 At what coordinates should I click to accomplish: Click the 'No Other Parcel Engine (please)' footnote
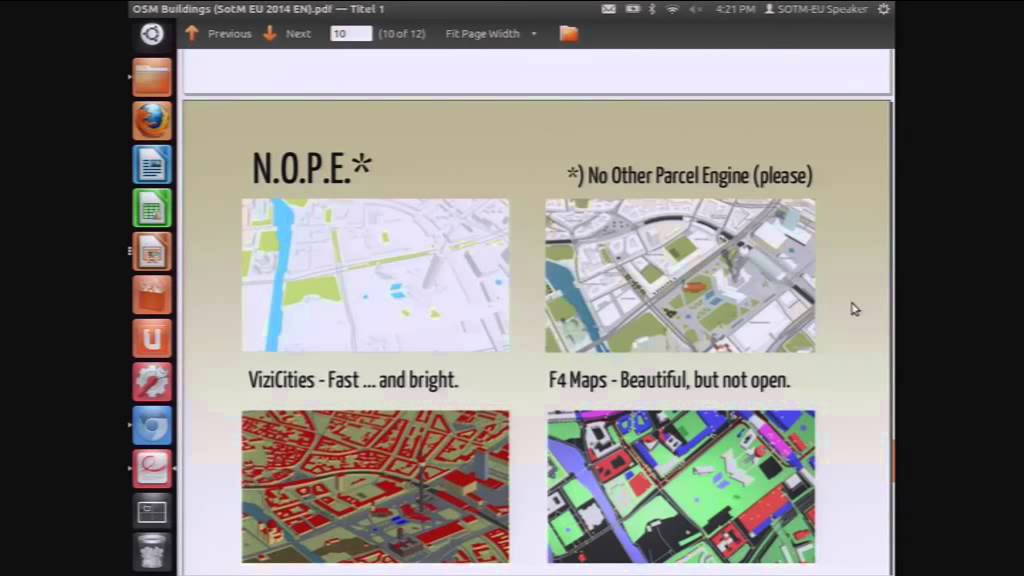pos(690,176)
